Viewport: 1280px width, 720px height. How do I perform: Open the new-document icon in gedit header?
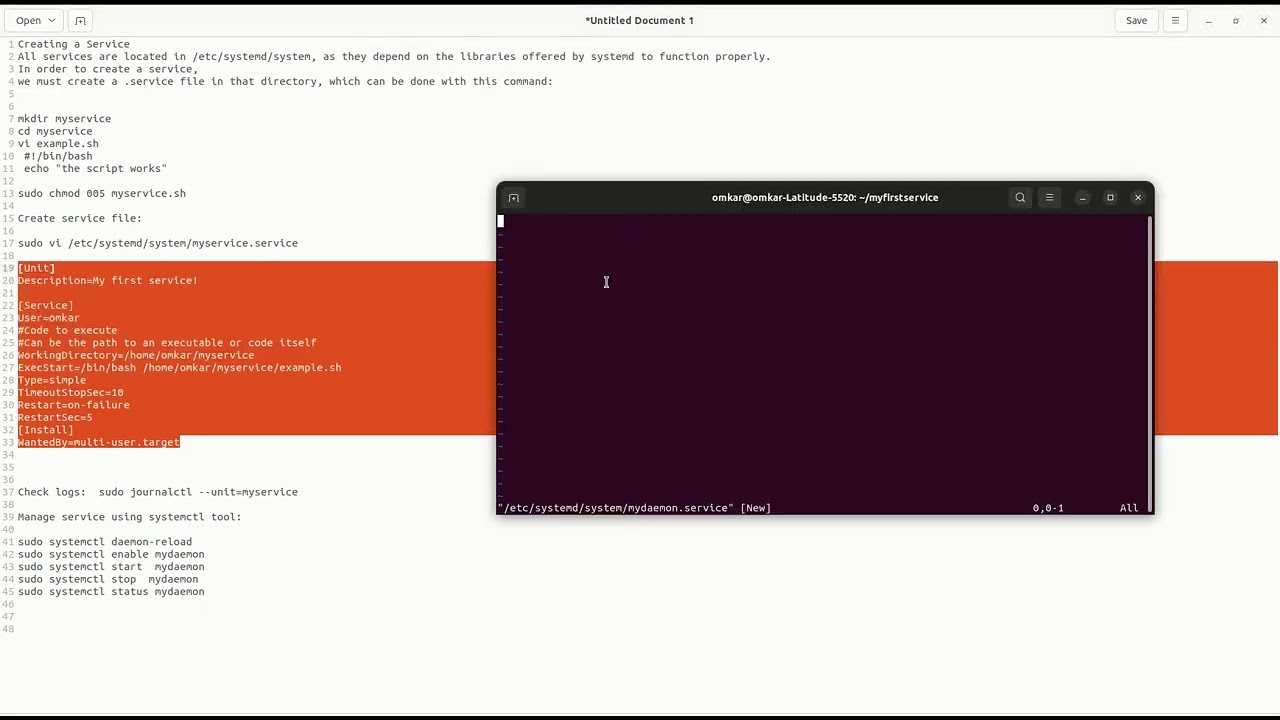pos(81,20)
